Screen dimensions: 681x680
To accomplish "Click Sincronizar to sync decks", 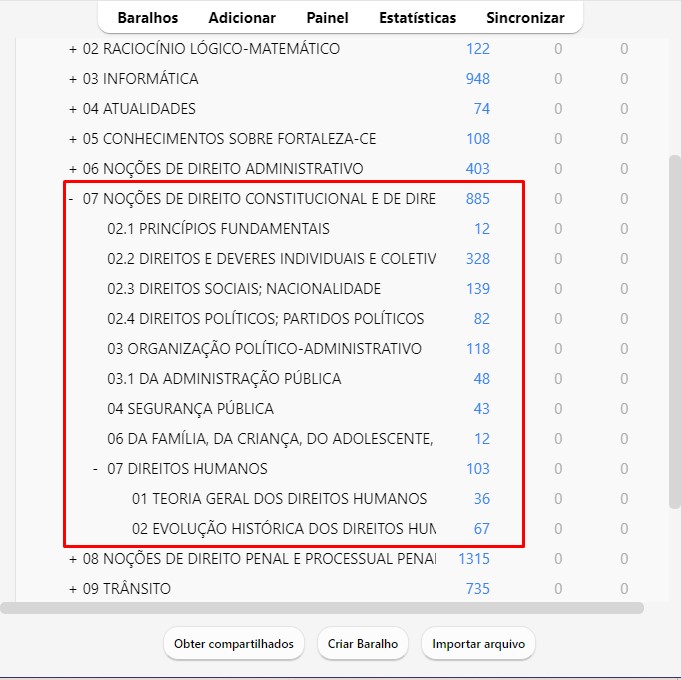I will click(525, 18).
